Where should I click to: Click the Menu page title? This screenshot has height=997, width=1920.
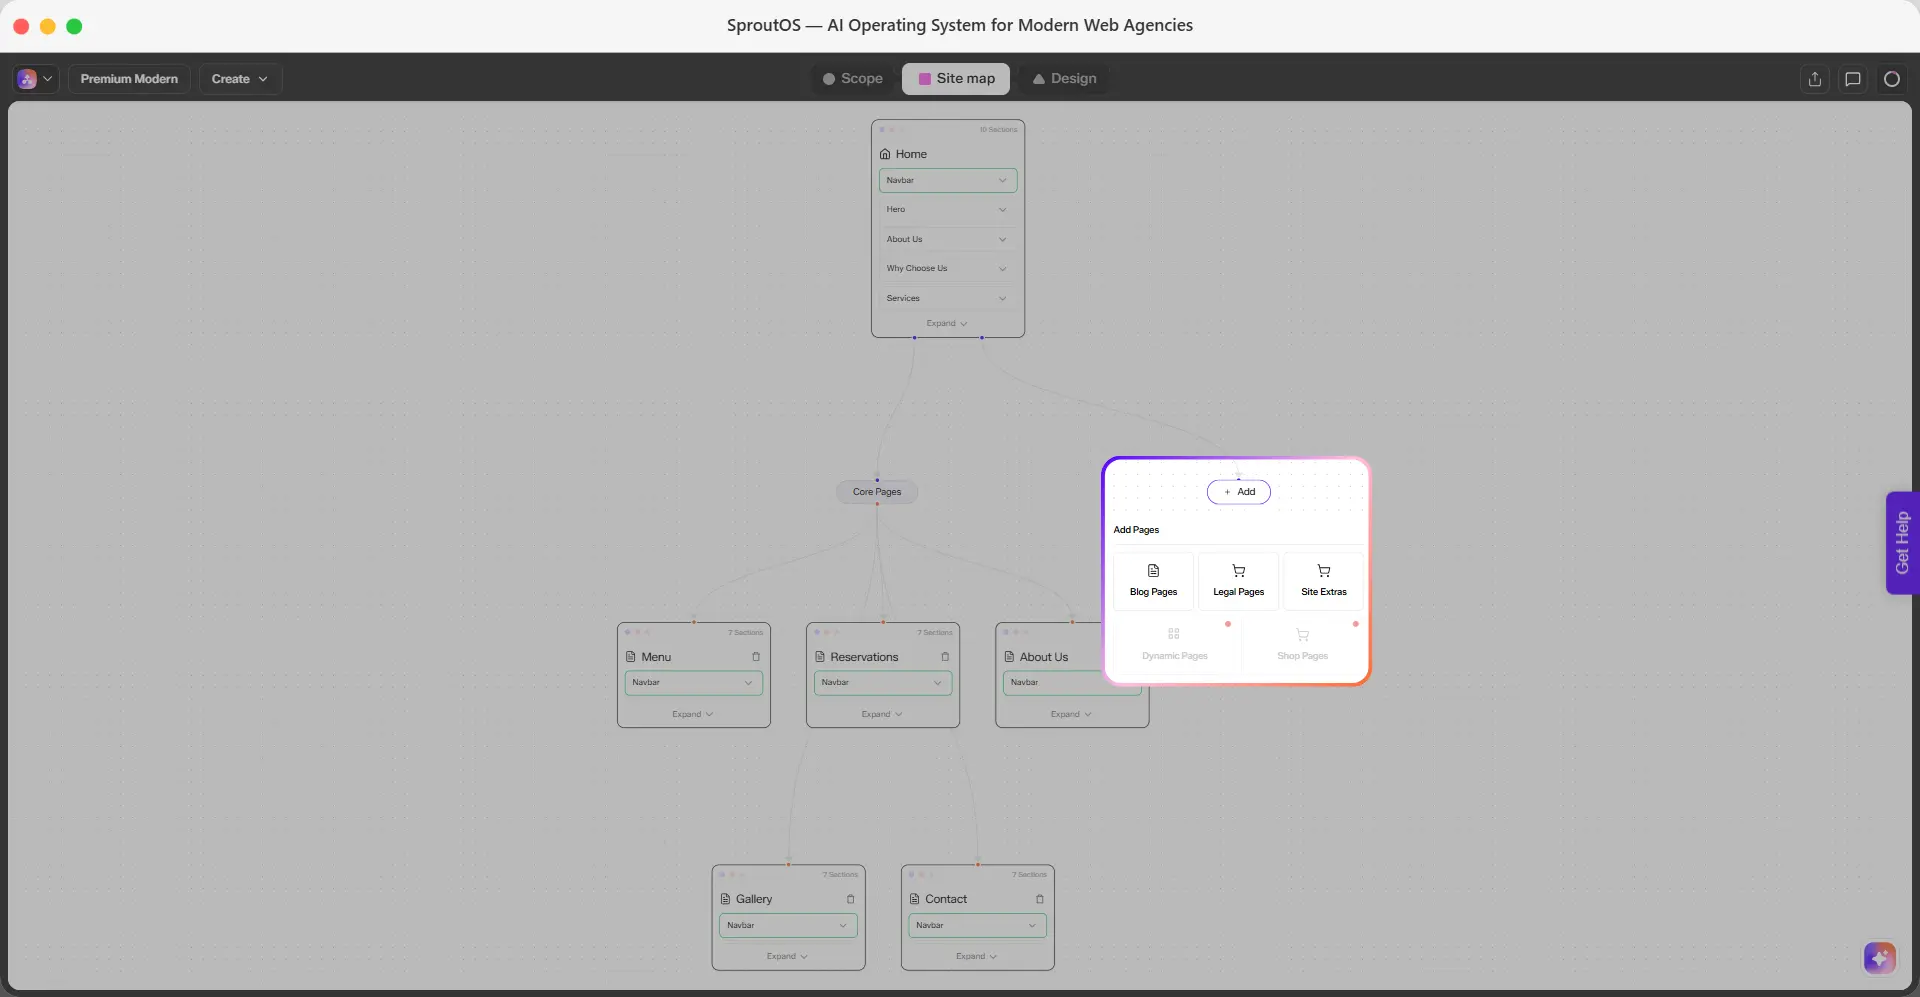point(656,657)
